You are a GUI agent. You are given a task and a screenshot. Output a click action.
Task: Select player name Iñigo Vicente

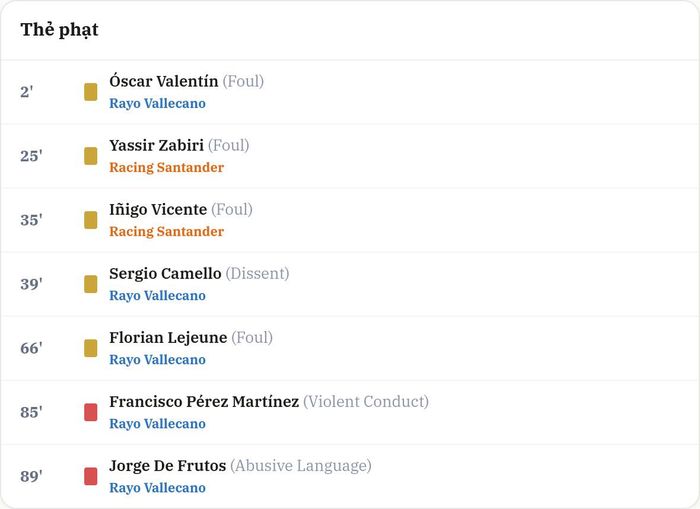pos(158,209)
